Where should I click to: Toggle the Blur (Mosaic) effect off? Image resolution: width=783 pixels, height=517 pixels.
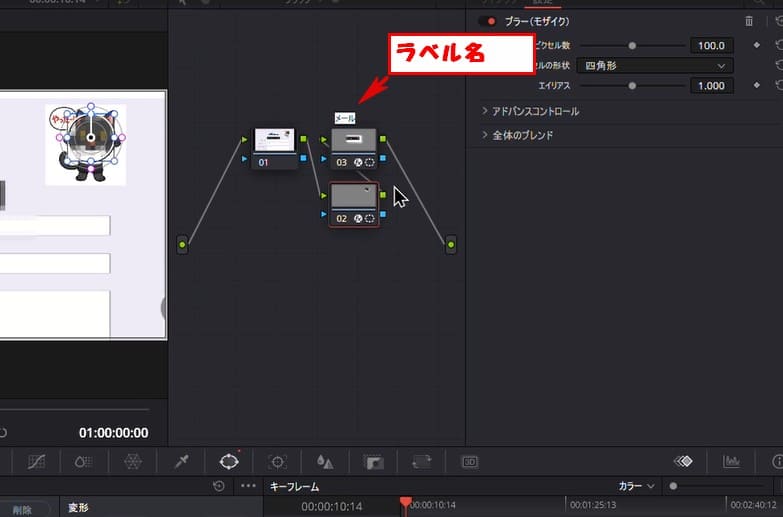(x=489, y=21)
